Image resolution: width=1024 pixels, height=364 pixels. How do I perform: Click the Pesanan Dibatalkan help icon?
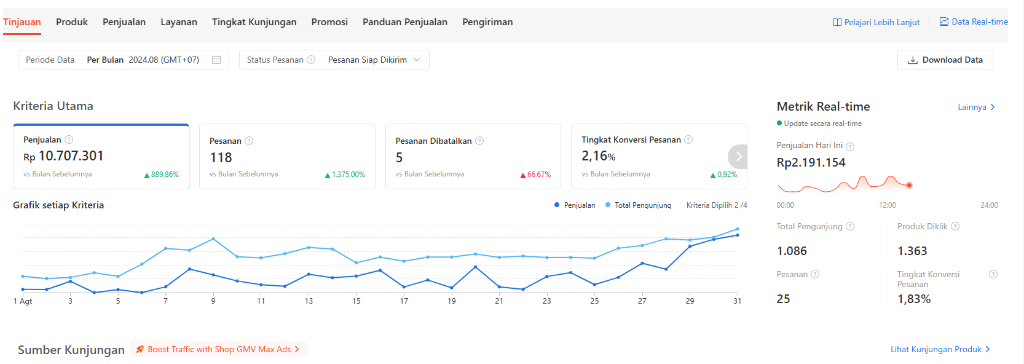479,140
